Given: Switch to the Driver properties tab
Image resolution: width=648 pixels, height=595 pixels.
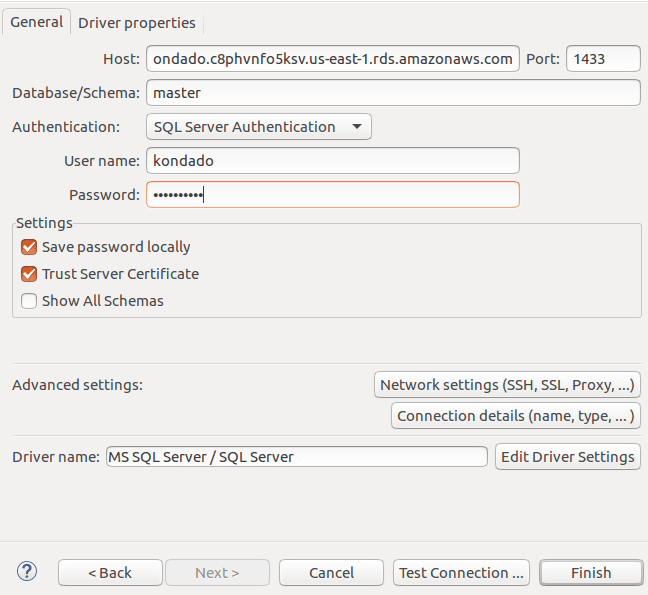Looking at the screenshot, I should (x=137, y=23).
